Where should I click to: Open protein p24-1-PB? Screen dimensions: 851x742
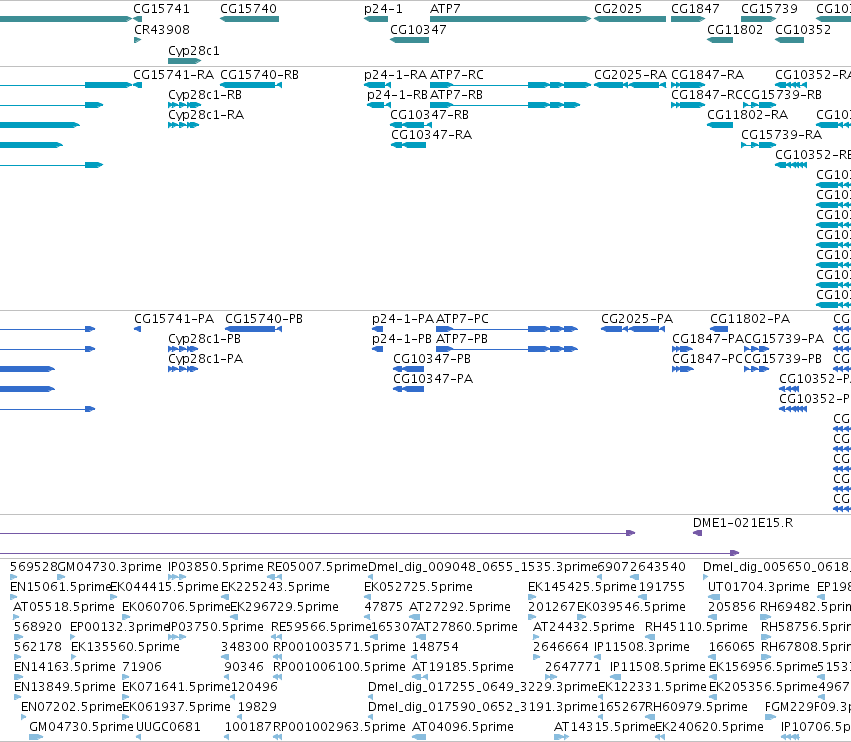pos(402,339)
